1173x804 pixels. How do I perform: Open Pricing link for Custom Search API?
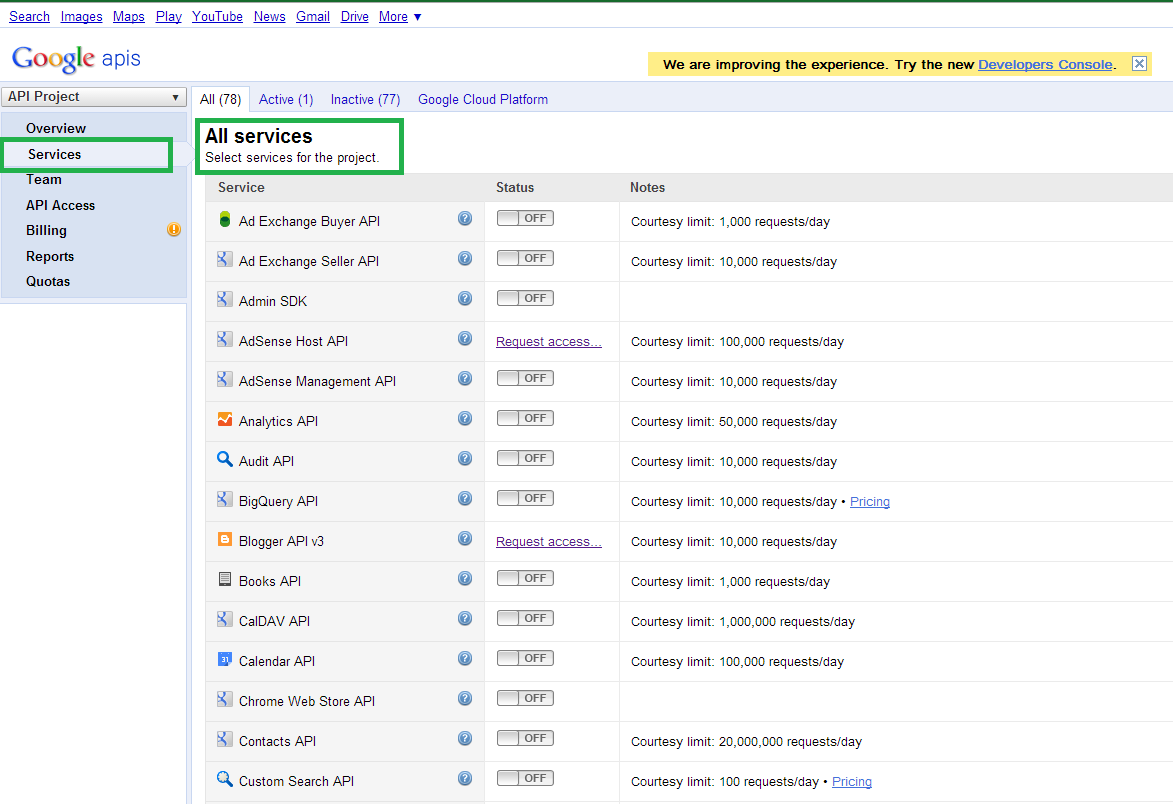[852, 782]
